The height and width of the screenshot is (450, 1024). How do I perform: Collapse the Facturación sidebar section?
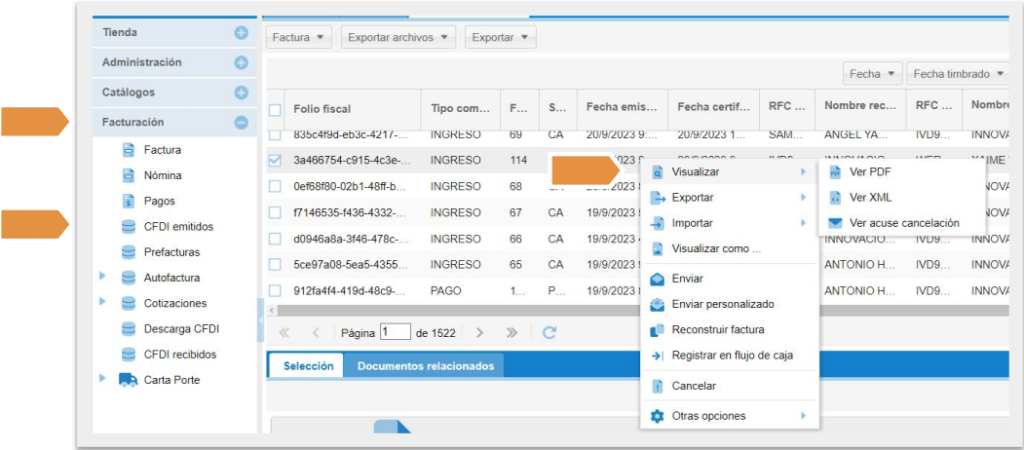[241, 124]
